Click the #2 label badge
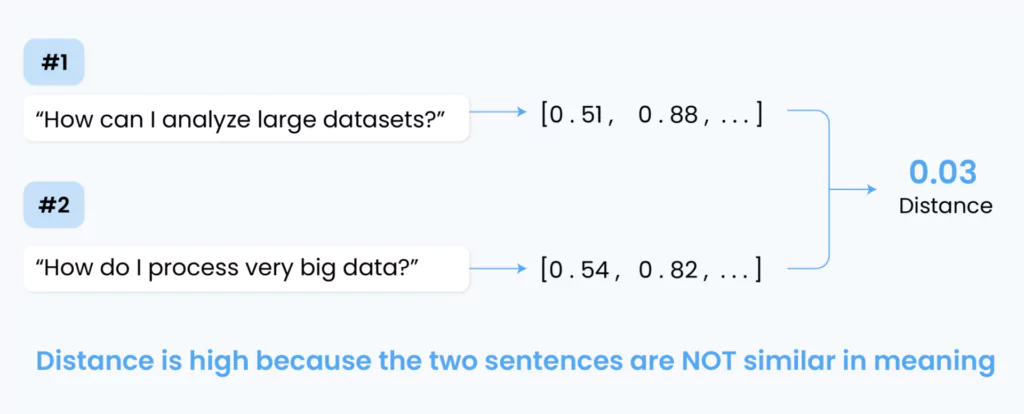The image size is (1024, 414). 54,205
